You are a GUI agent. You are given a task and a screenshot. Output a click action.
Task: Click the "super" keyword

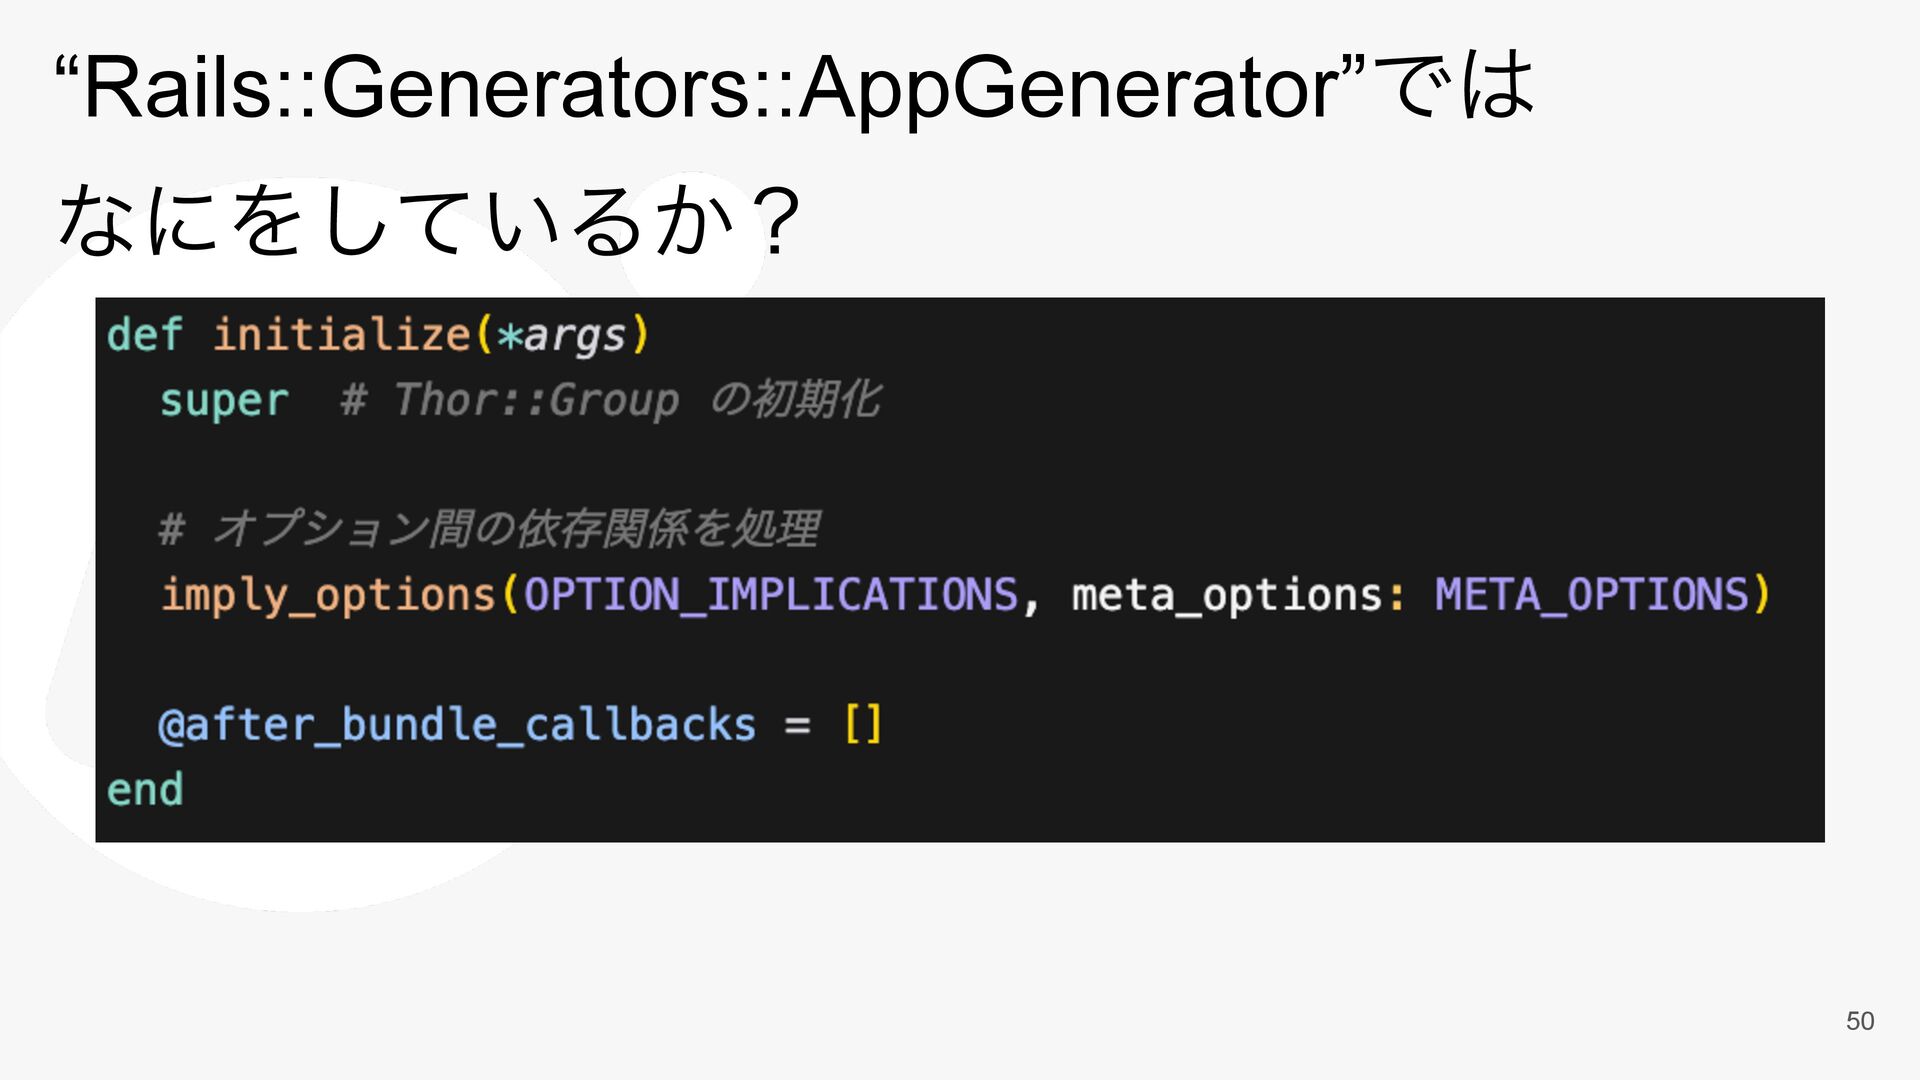224,400
